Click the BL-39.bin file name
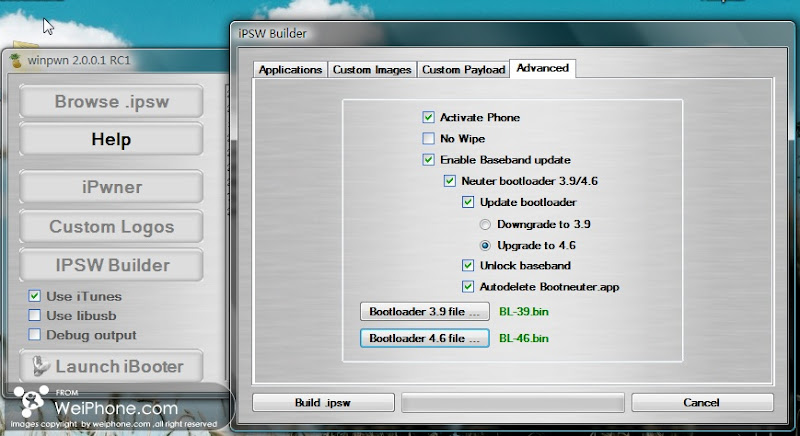This screenshot has height=436, width=800. click(x=524, y=312)
